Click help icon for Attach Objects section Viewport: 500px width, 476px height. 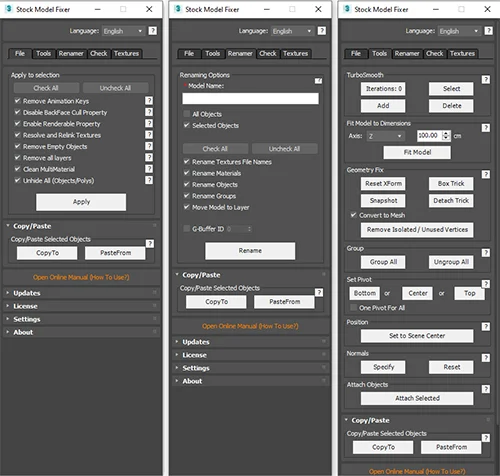pyautogui.click(x=486, y=389)
